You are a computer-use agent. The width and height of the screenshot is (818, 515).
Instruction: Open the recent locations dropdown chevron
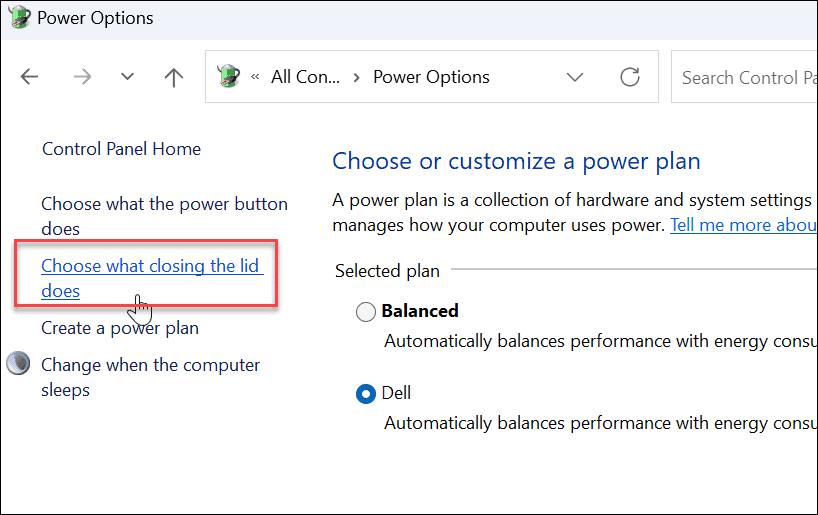127,77
